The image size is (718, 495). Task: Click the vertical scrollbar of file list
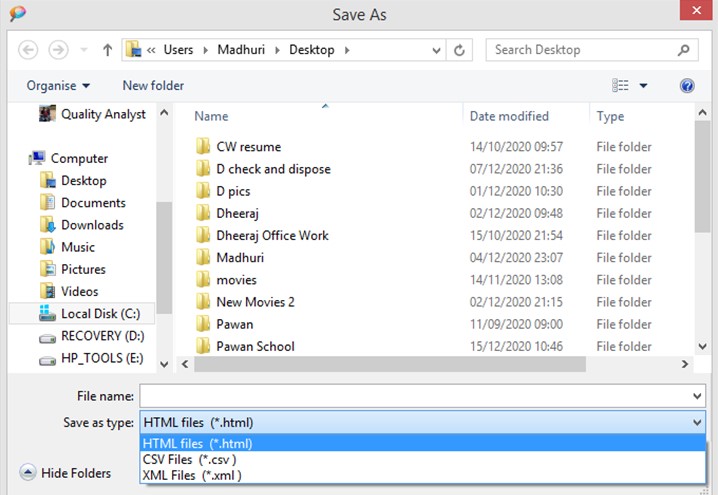pos(702,177)
